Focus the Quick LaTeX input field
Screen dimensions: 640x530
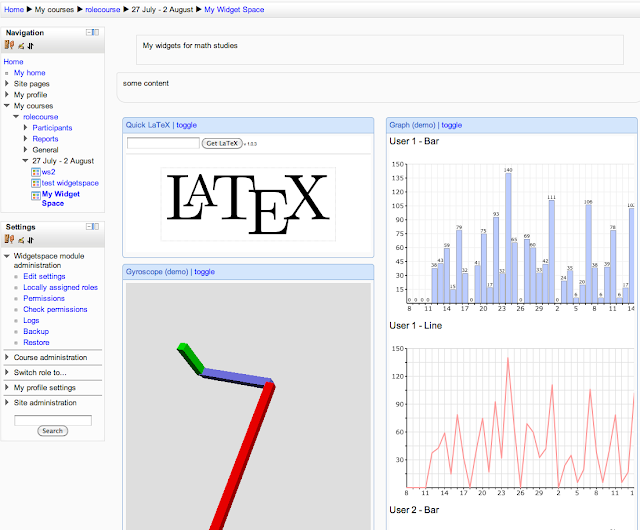coord(163,143)
